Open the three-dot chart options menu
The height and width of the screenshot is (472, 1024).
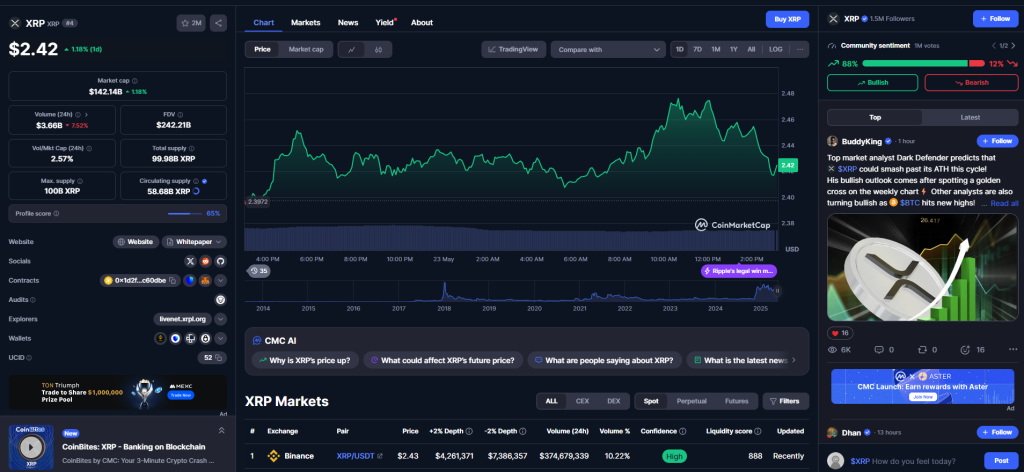[x=800, y=49]
